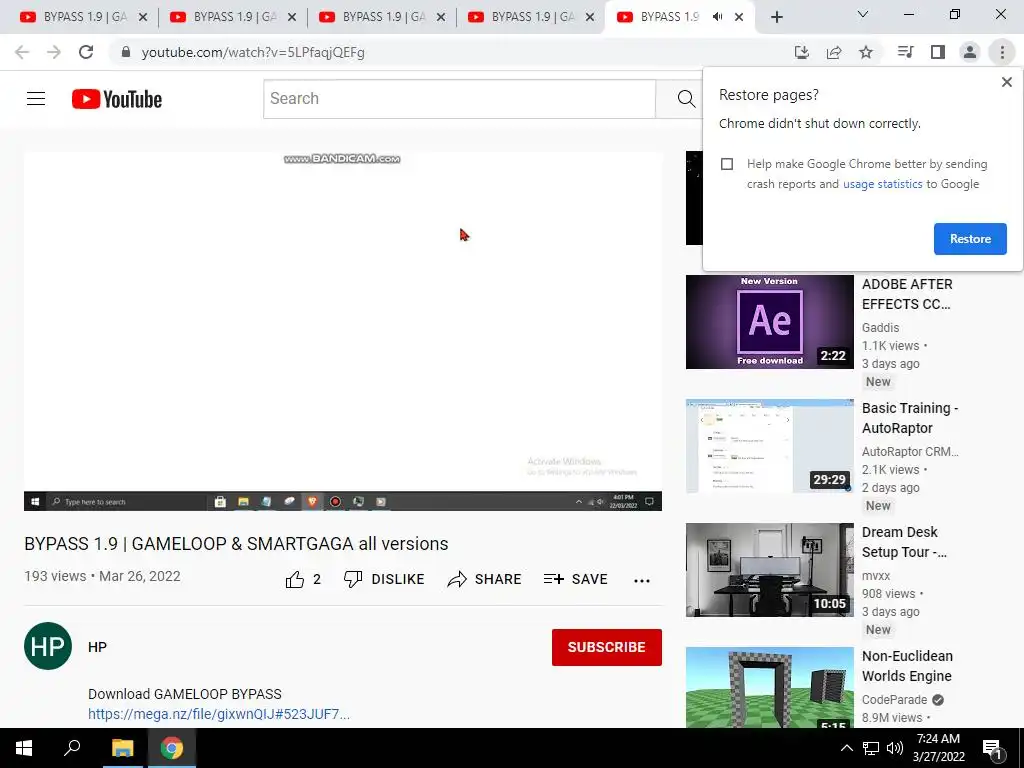Click inside the YouTube Search field
The width and height of the screenshot is (1024, 768).
[x=459, y=99]
